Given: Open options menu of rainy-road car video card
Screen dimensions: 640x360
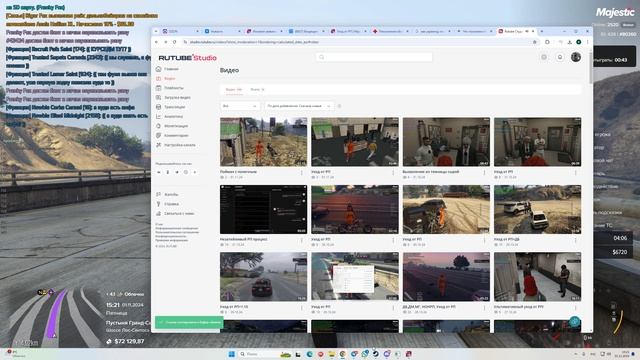Looking at the screenshot, I should [302, 308].
